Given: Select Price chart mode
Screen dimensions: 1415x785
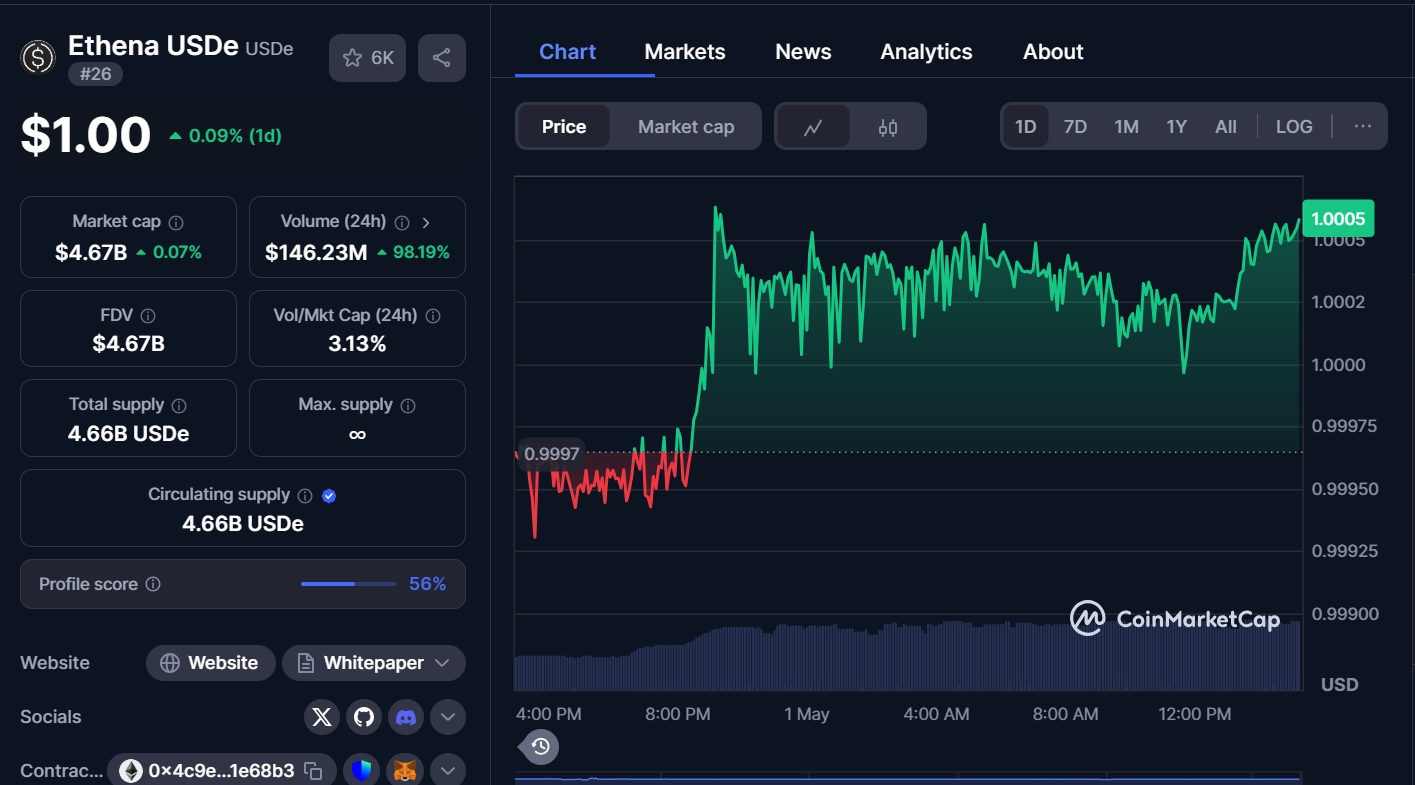Looking at the screenshot, I should click(564, 127).
